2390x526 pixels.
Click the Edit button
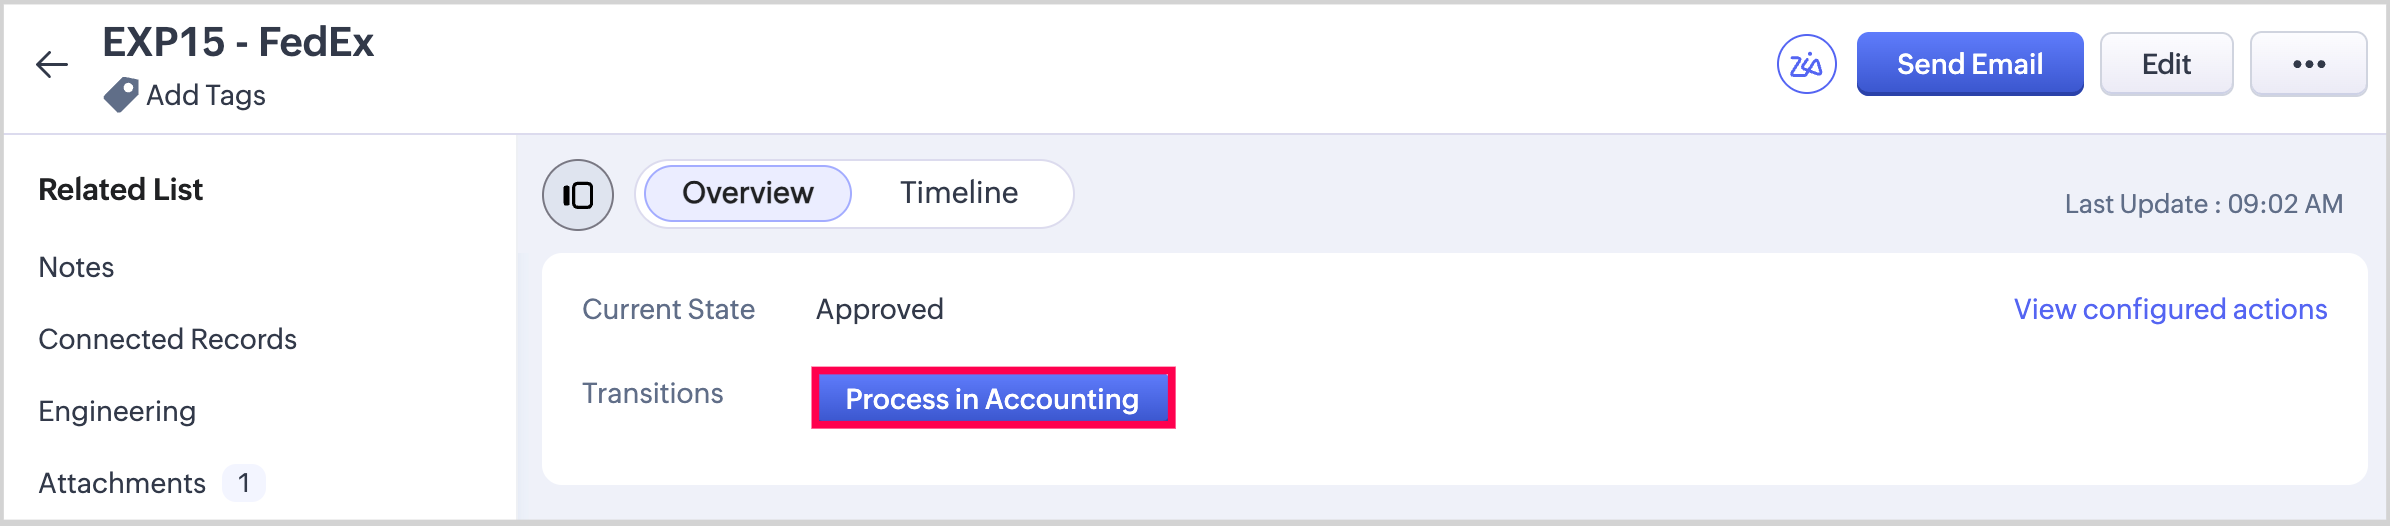pos(2166,64)
